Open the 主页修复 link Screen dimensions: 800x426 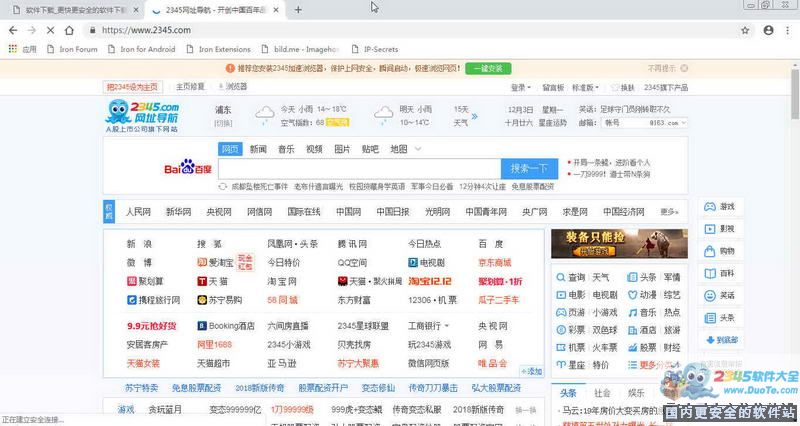tap(190, 87)
